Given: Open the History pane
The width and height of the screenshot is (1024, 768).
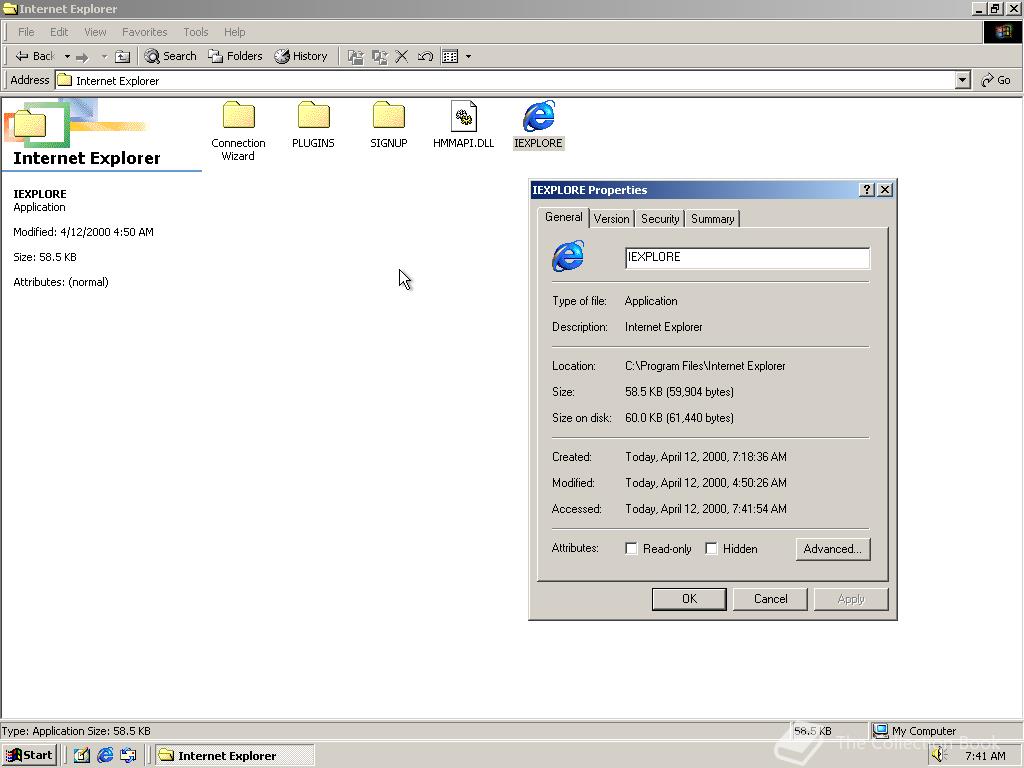Looking at the screenshot, I should click(301, 56).
